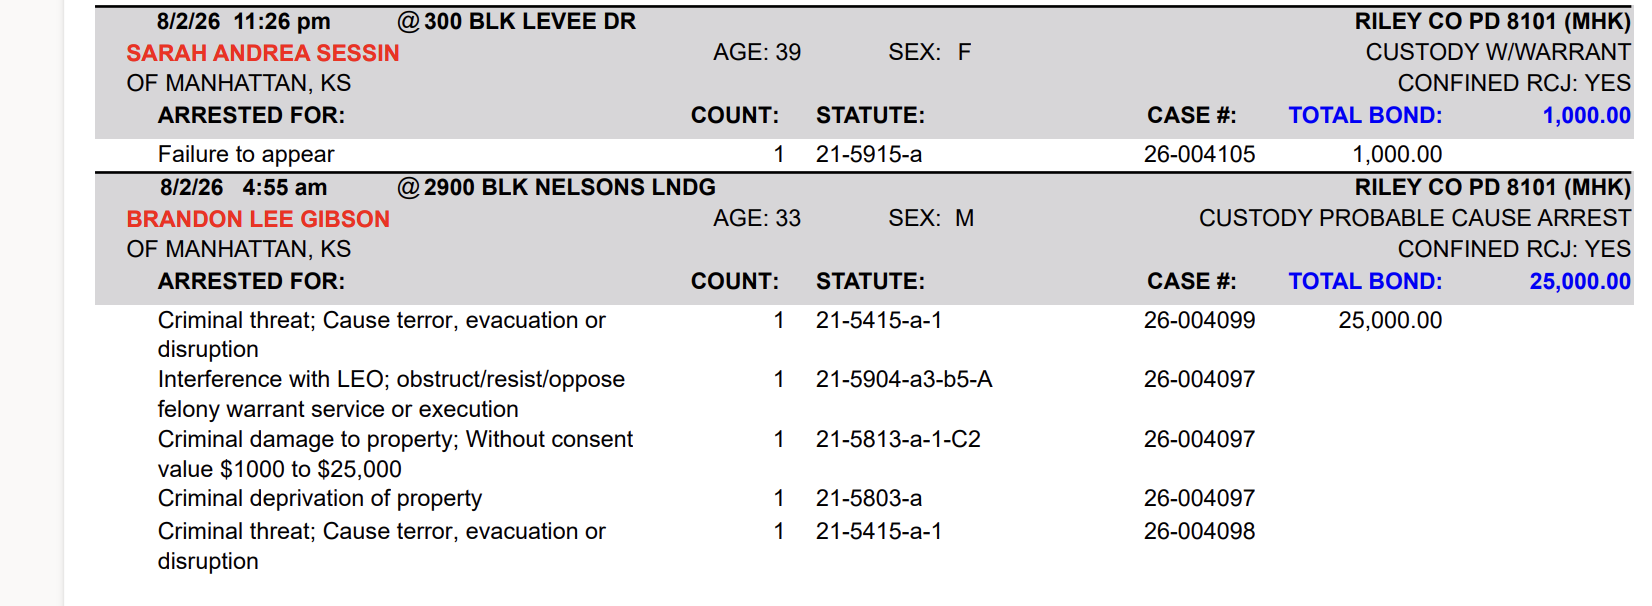The width and height of the screenshot is (1652, 606).
Task: Select statute 21-5904-a3-b5-A
Action: coord(904,379)
